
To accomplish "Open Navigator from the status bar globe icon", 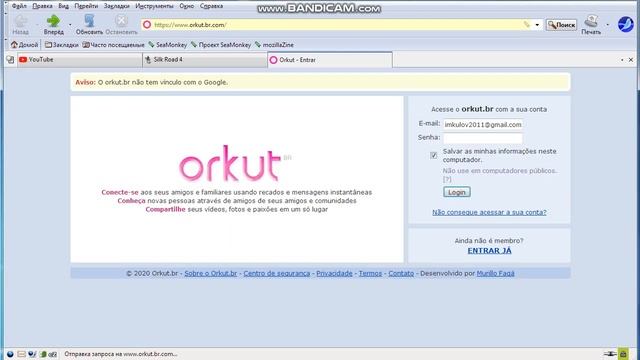I will (x=10, y=354).
